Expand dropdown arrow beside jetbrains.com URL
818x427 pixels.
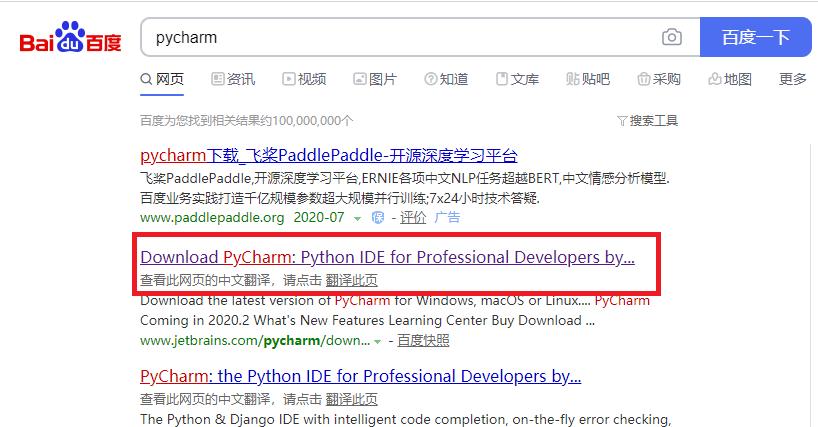click(378, 341)
